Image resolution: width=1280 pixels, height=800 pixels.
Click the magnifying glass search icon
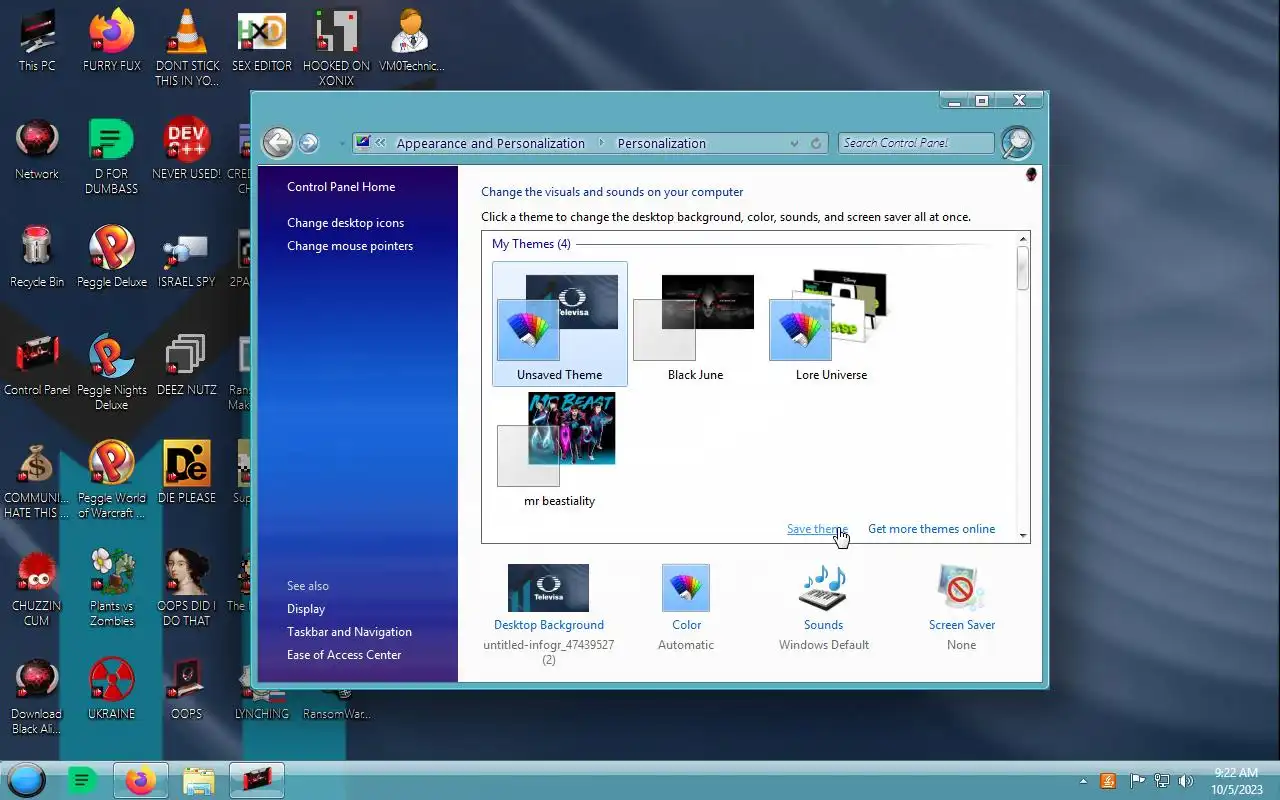[1016, 142]
